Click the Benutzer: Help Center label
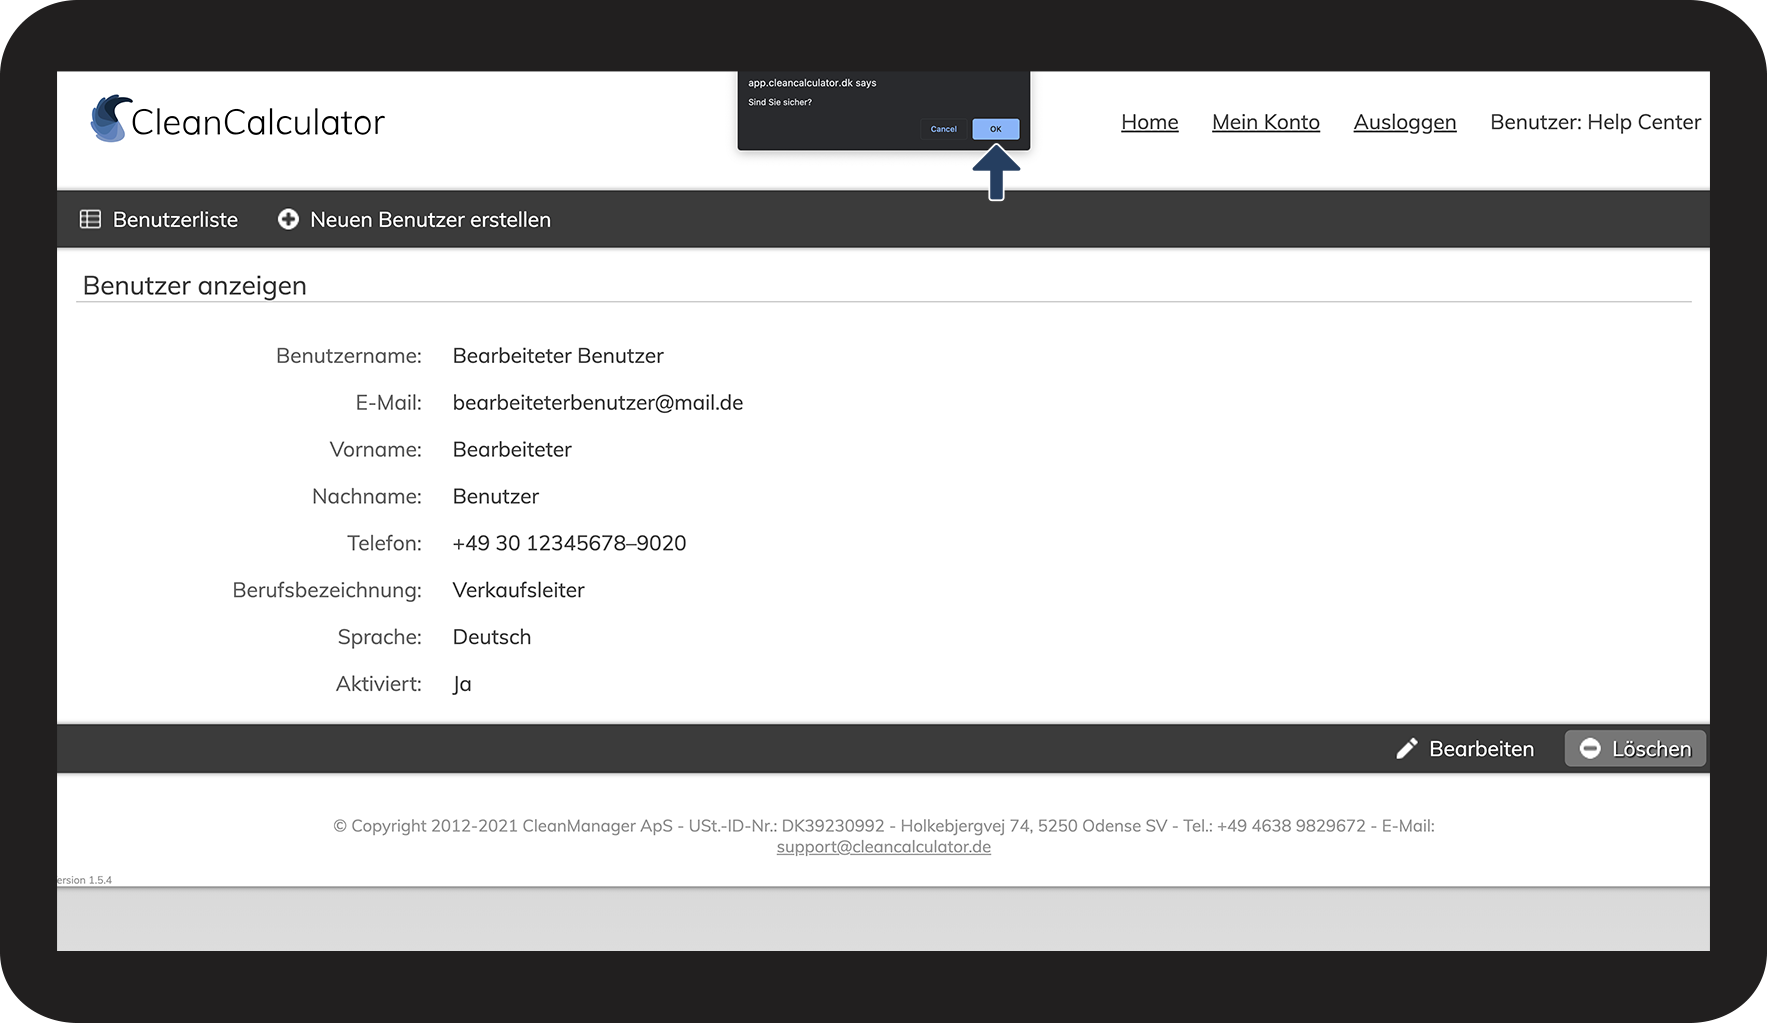The image size is (1767, 1023). pyautogui.click(x=1595, y=122)
